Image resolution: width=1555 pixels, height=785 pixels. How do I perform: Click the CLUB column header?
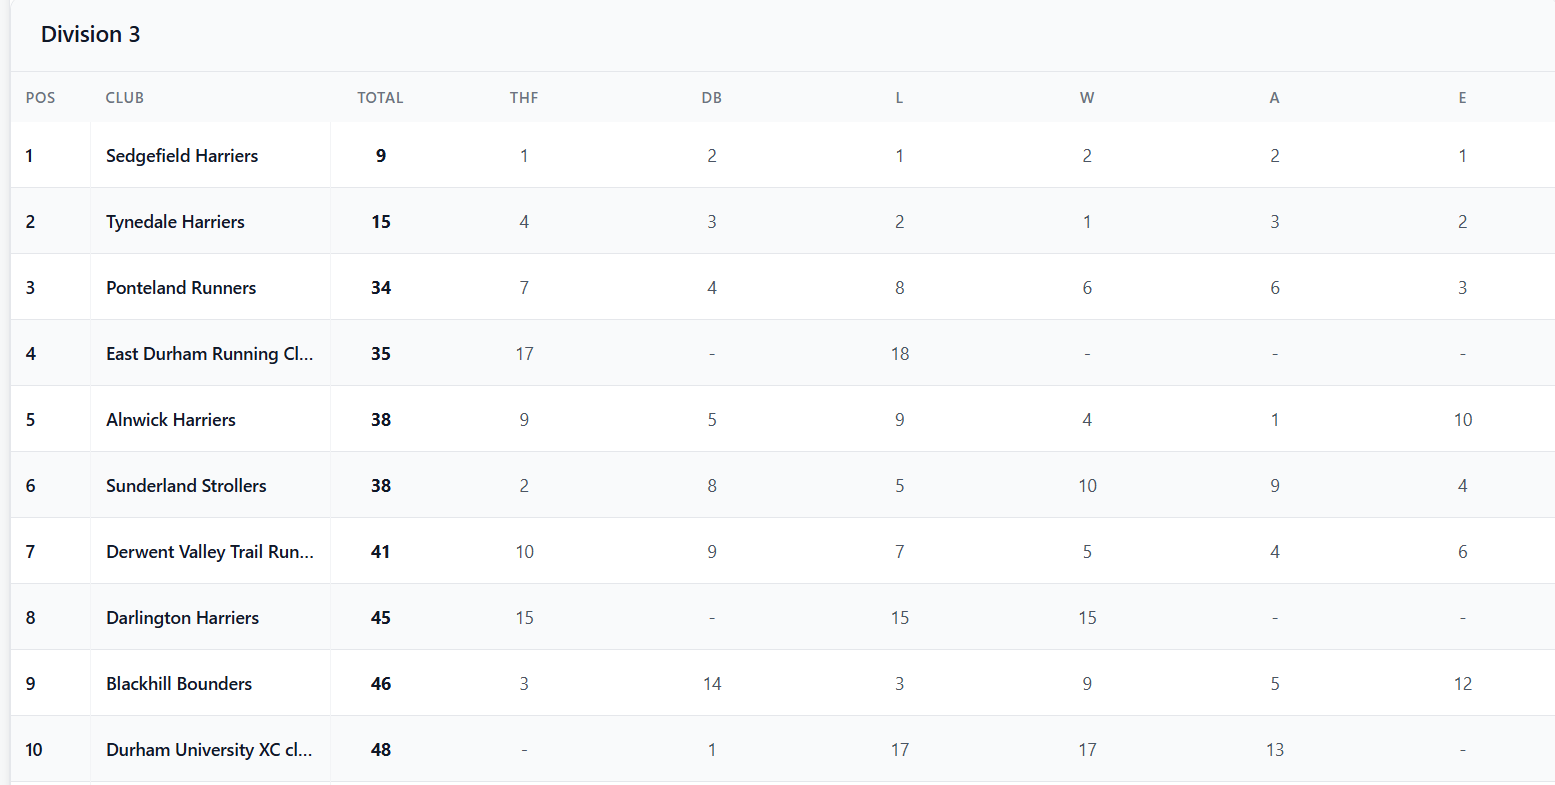click(x=125, y=98)
